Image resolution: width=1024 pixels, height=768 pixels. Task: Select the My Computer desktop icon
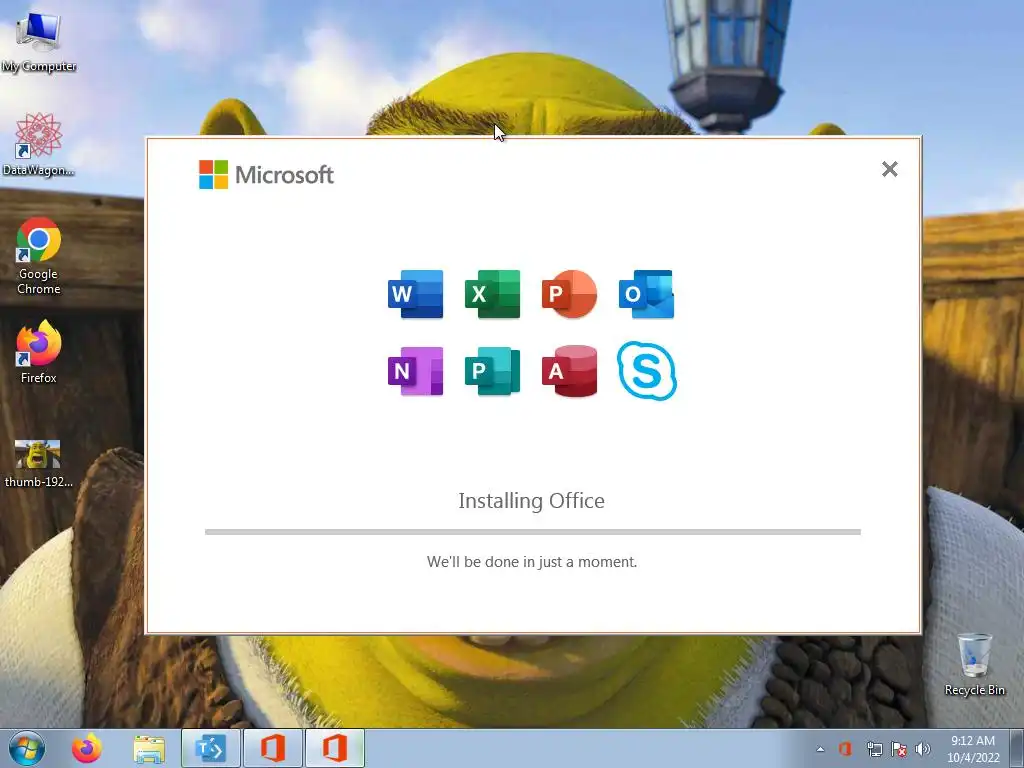pos(39,42)
